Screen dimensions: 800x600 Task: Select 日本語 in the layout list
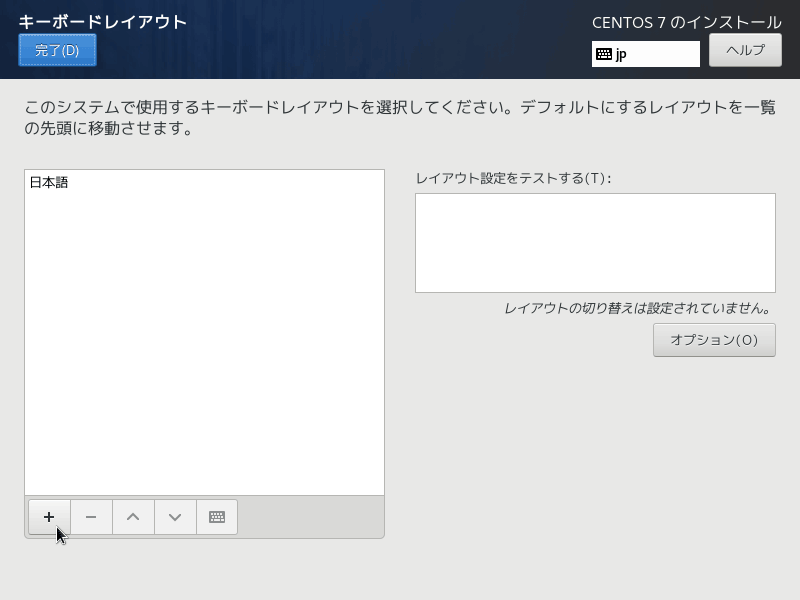click(x=49, y=183)
